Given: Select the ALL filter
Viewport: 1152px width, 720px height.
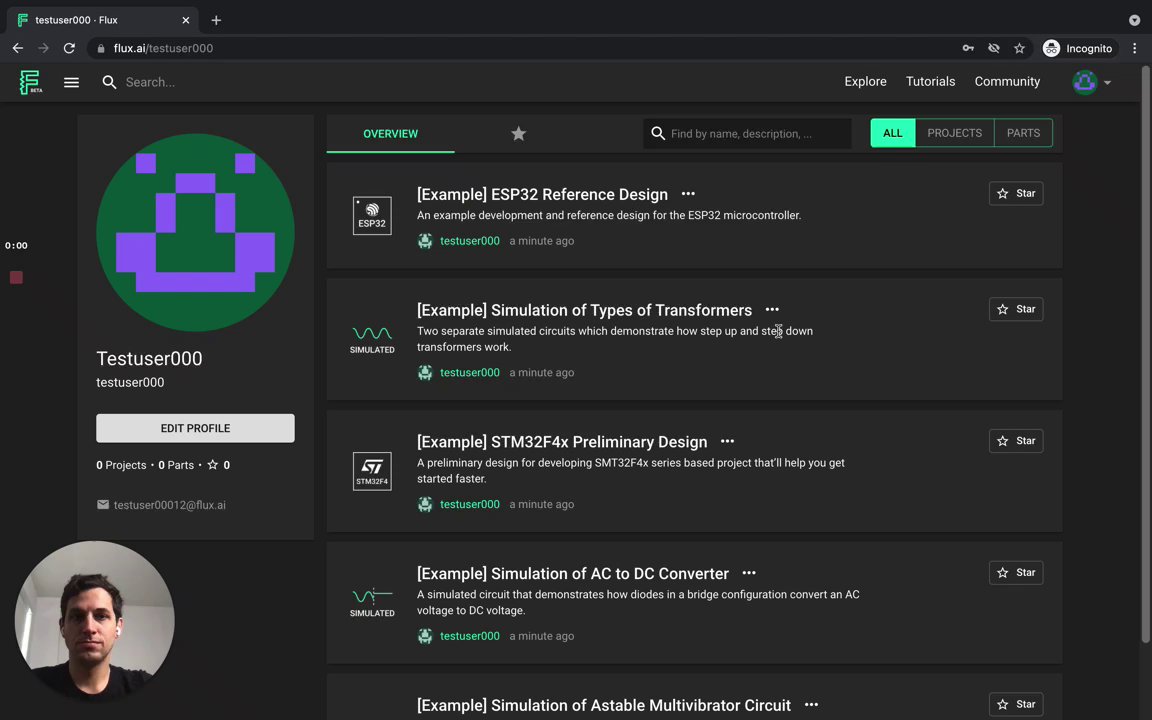Looking at the screenshot, I should [893, 133].
